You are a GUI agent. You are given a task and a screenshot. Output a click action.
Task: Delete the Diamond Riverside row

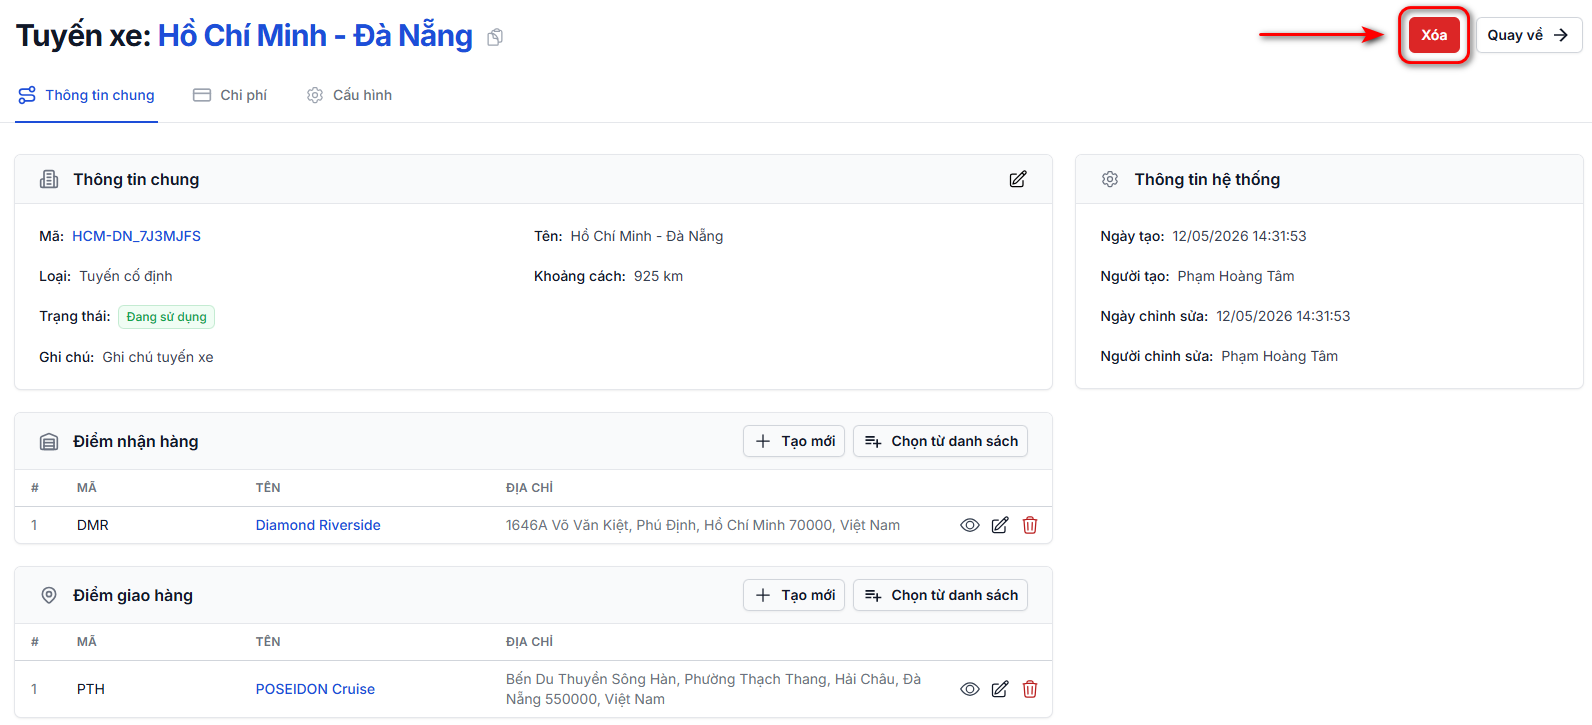pos(1030,525)
